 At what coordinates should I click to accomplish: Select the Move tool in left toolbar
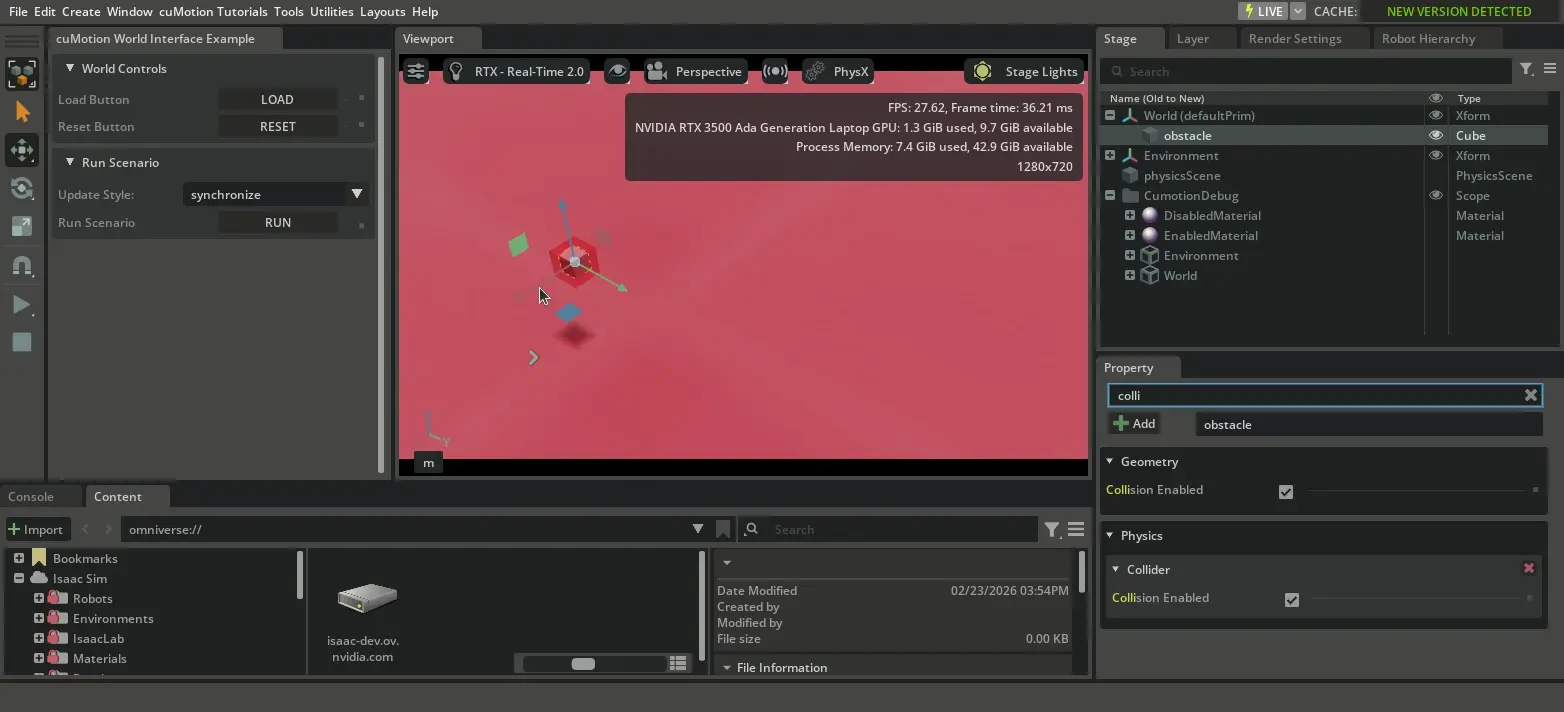point(21,150)
